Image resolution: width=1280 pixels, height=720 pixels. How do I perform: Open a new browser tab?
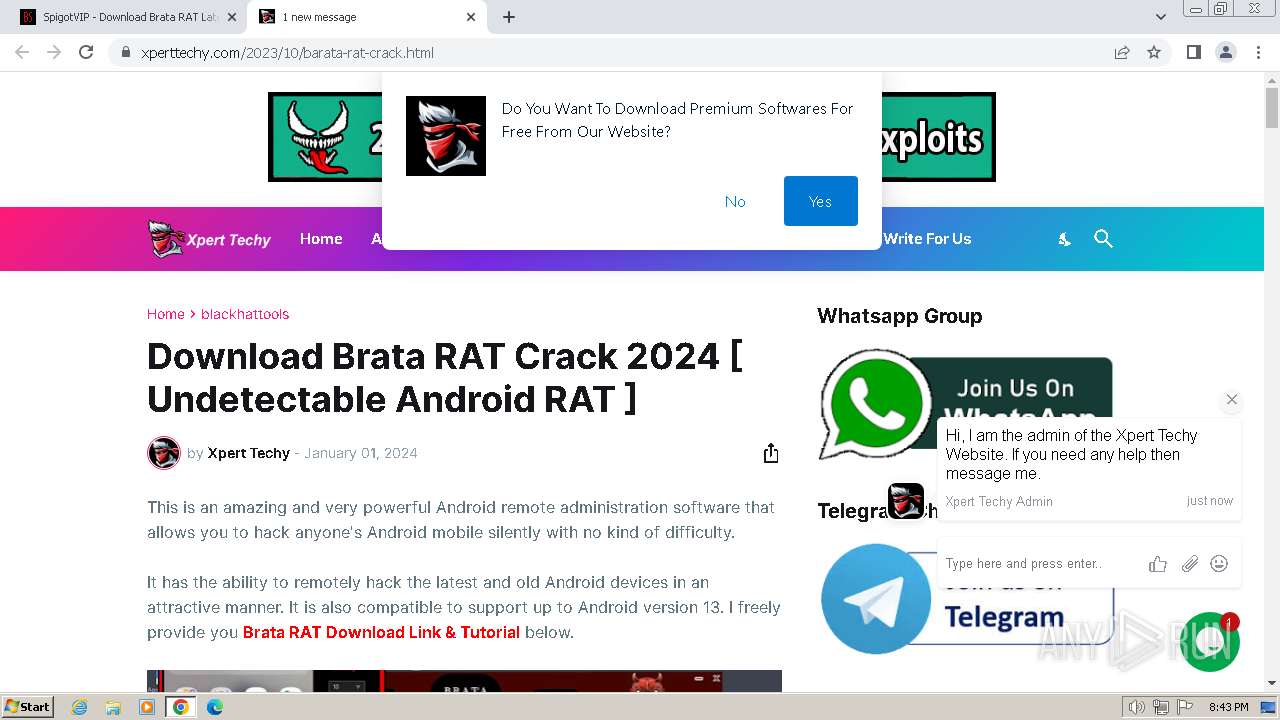[509, 17]
